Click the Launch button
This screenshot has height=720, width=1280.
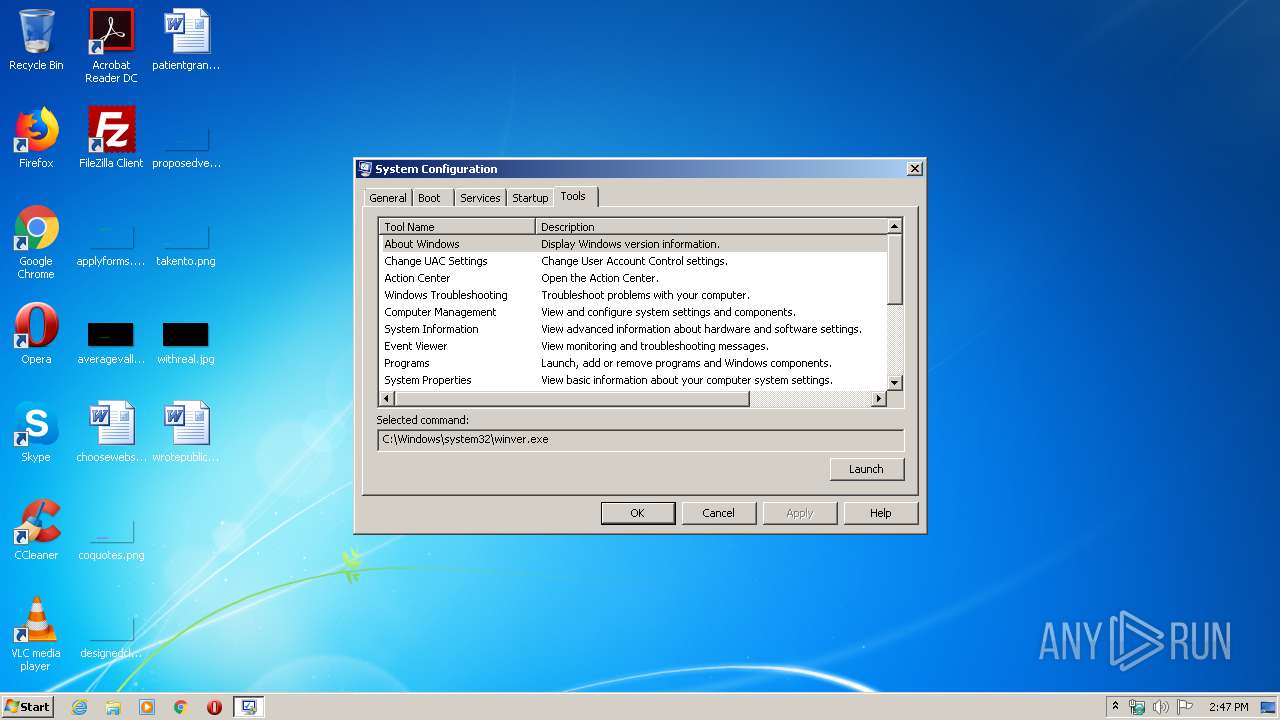click(867, 469)
